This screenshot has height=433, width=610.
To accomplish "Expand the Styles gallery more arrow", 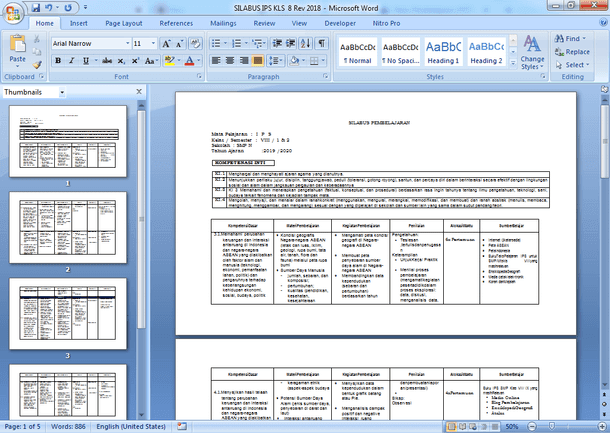I will pos(513,63).
